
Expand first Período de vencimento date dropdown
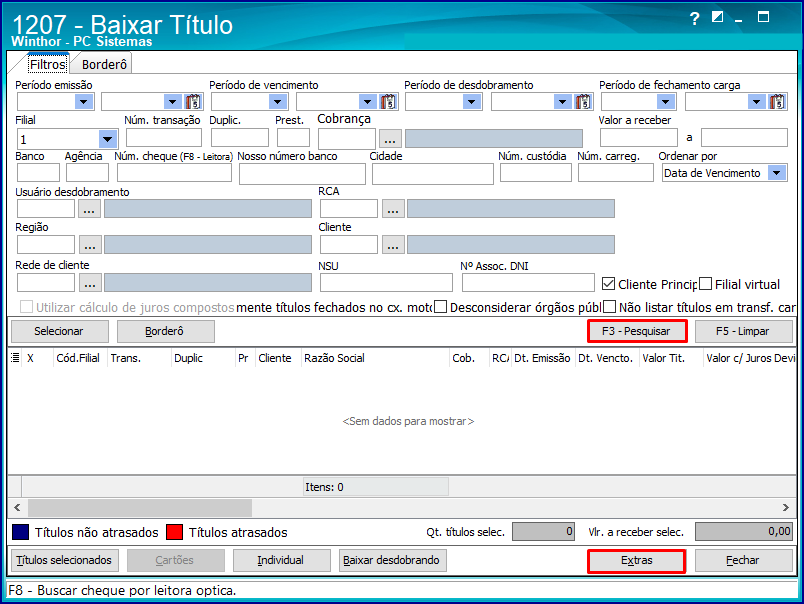[x=278, y=102]
